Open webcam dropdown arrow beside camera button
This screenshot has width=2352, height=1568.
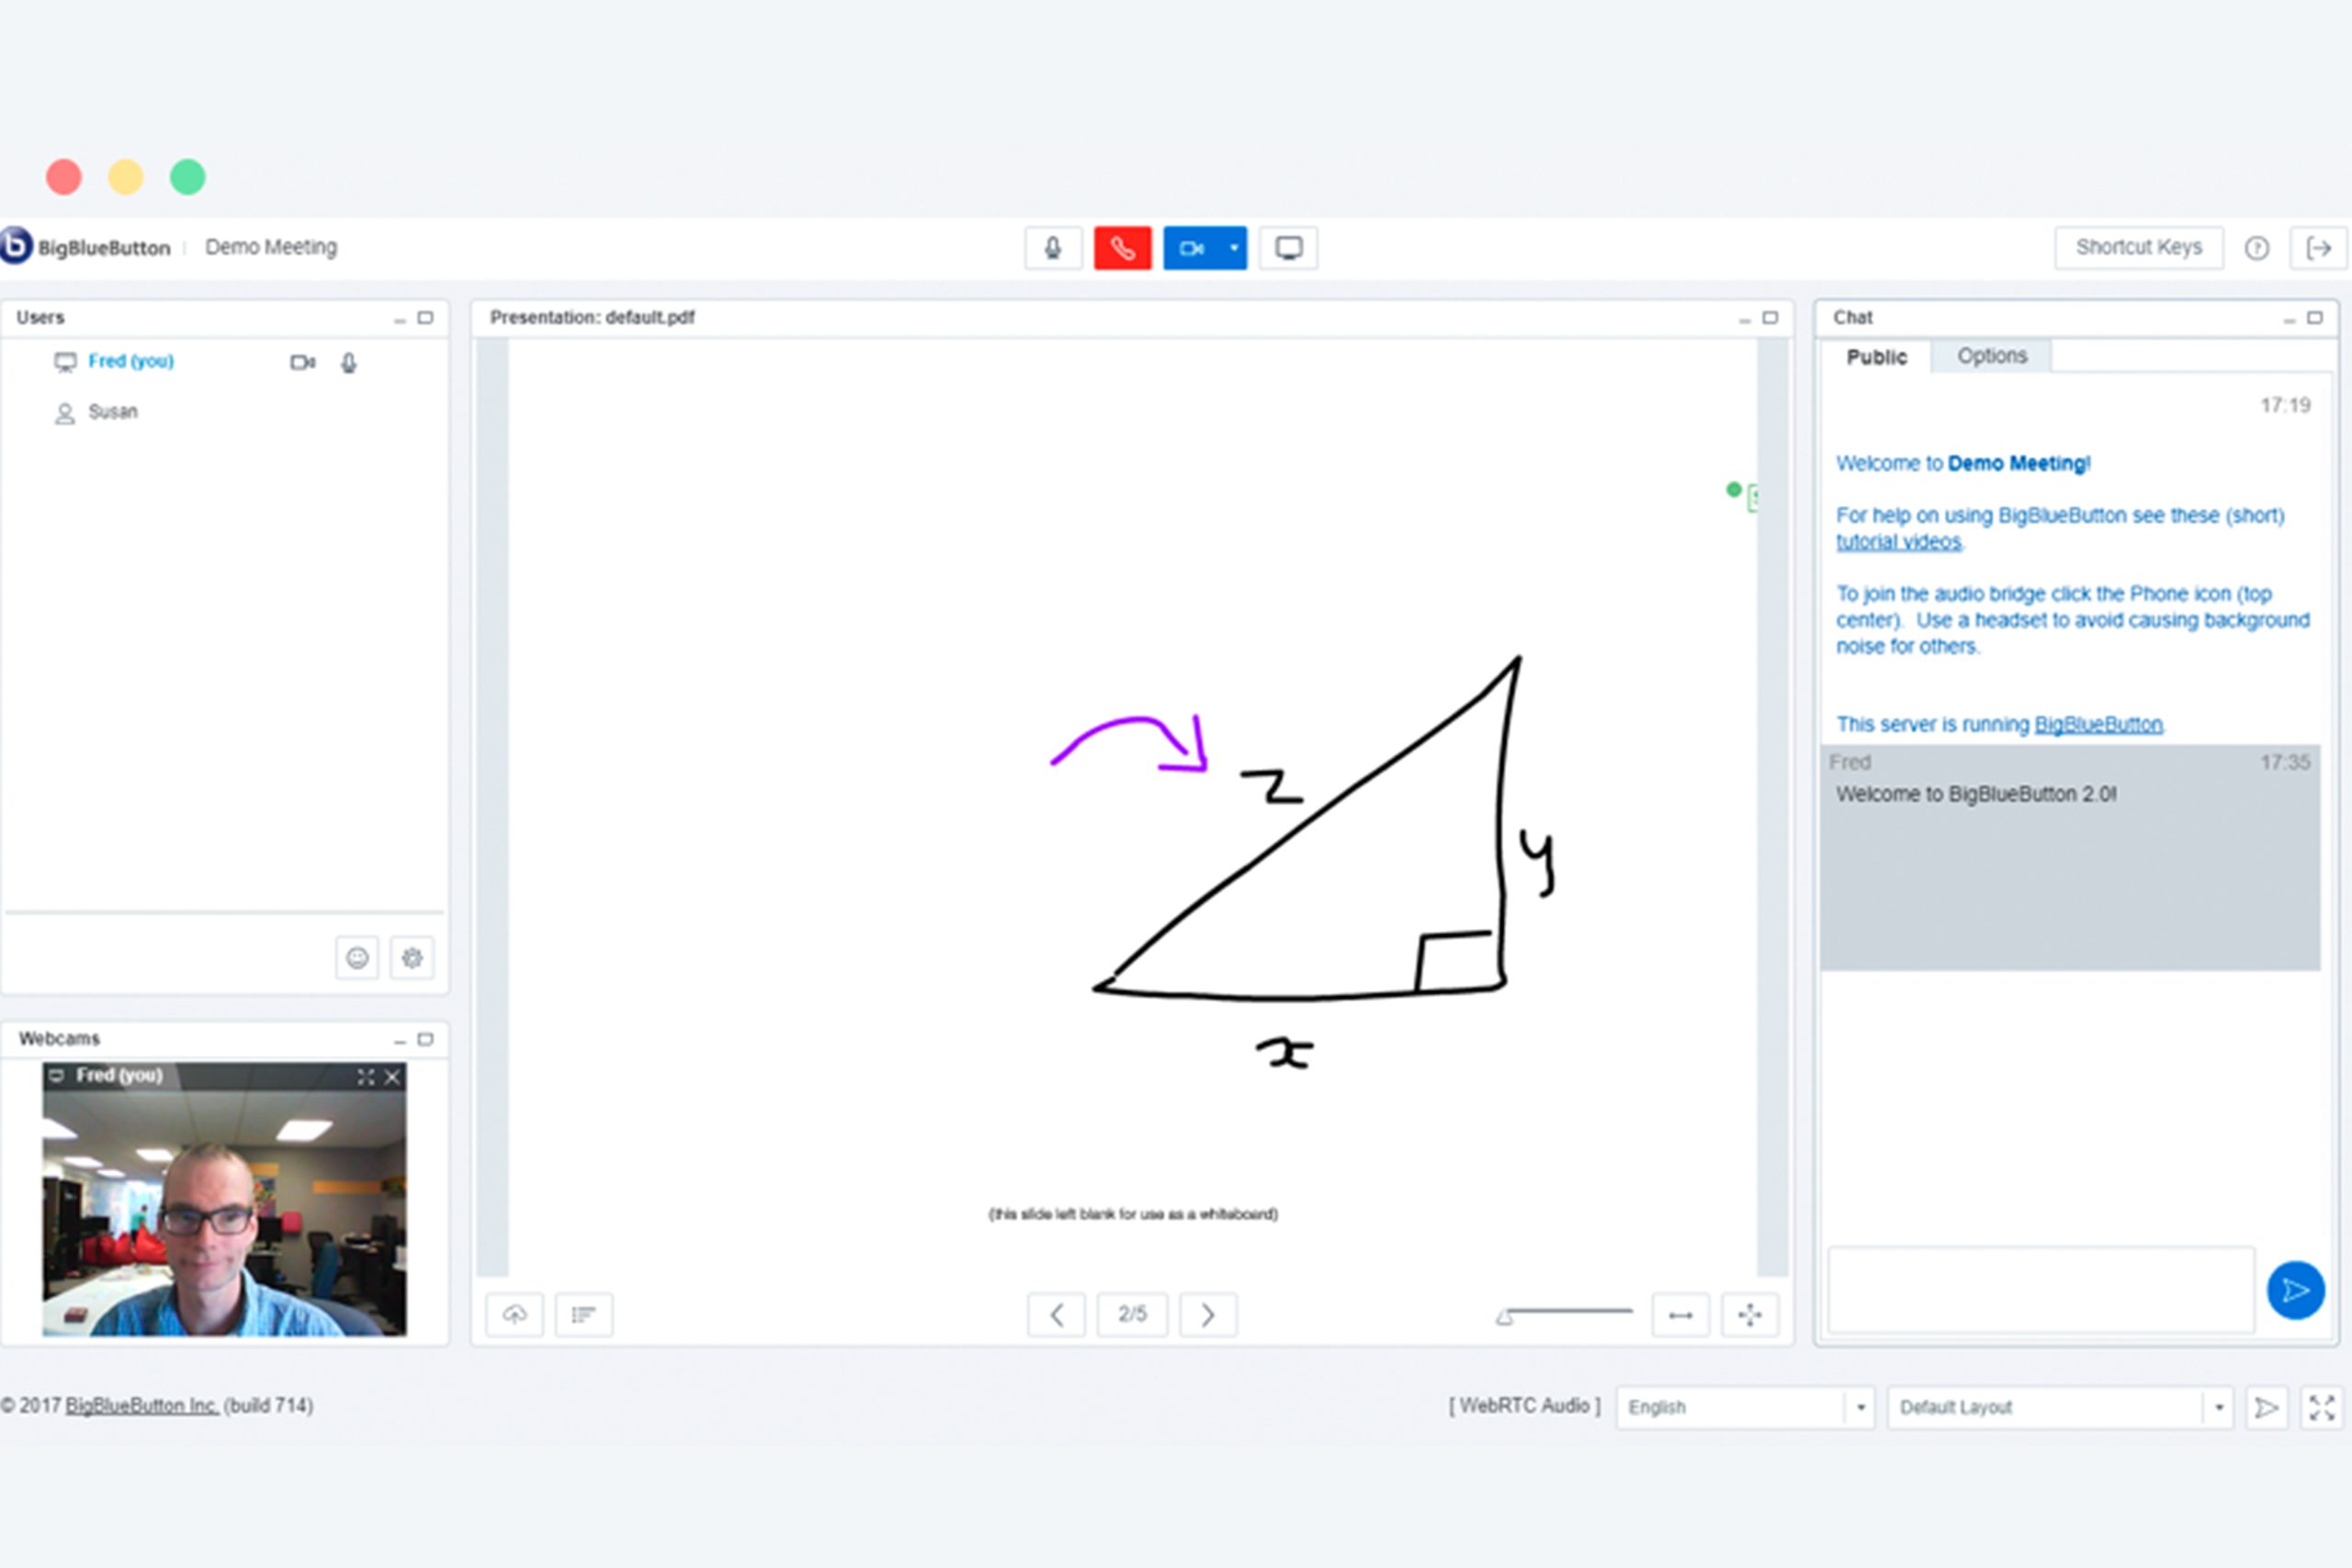tap(1235, 248)
